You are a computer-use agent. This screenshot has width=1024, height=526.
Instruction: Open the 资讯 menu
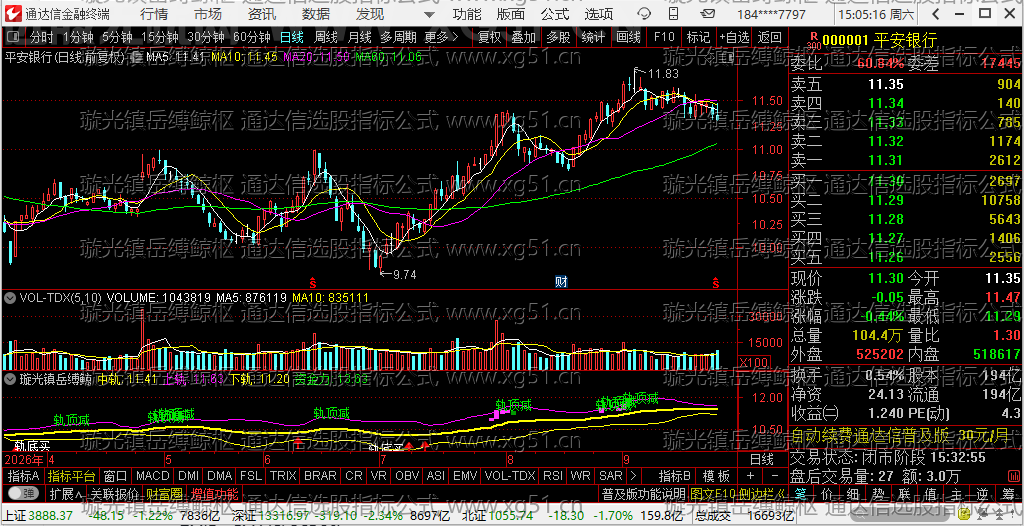[262, 14]
